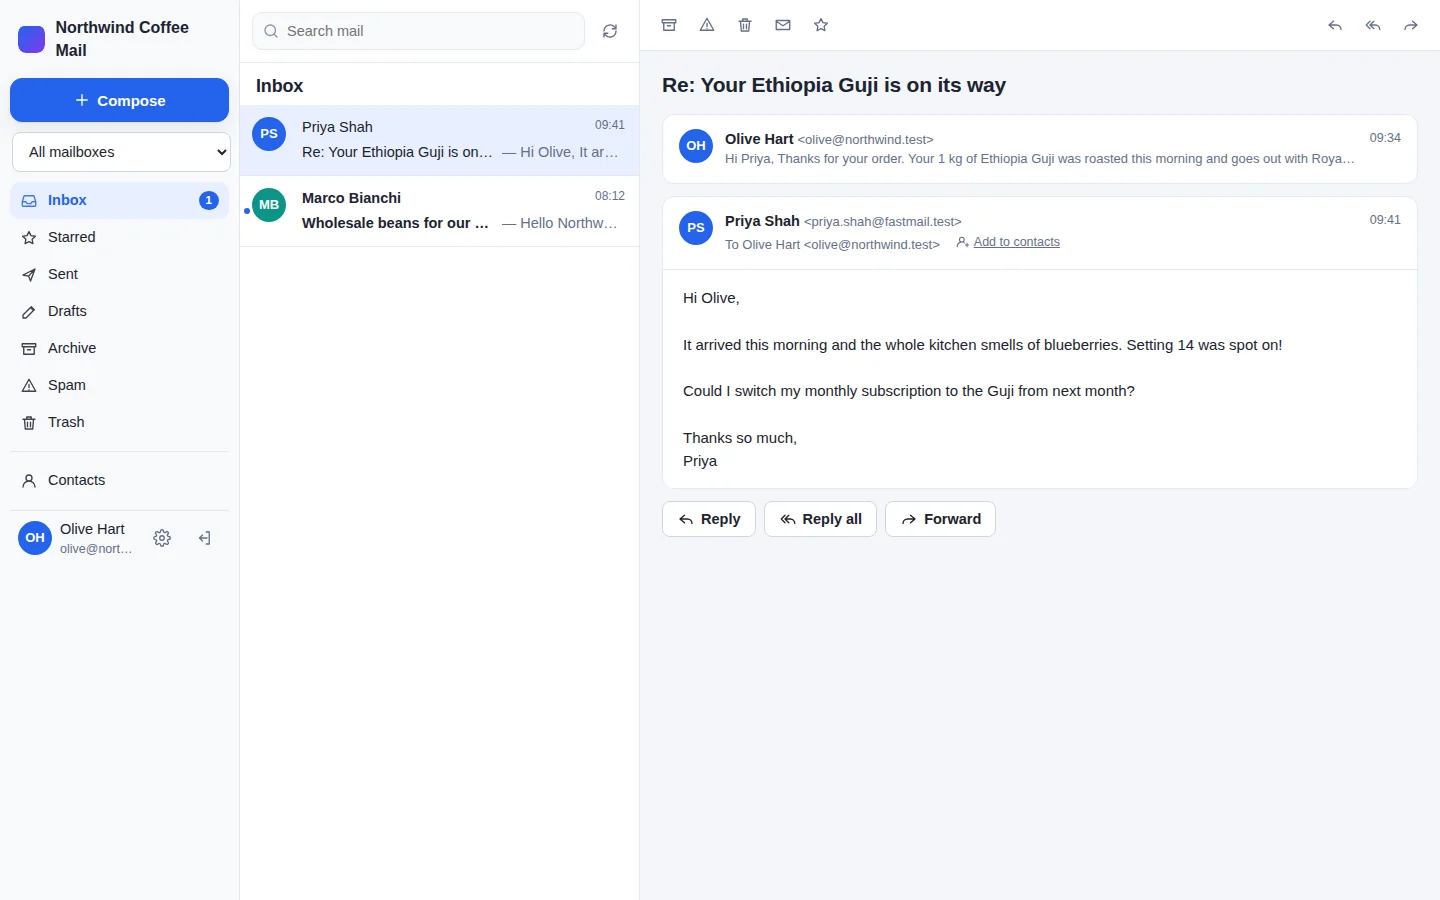Open the Contacts page
This screenshot has width=1440, height=900.
(x=120, y=480)
